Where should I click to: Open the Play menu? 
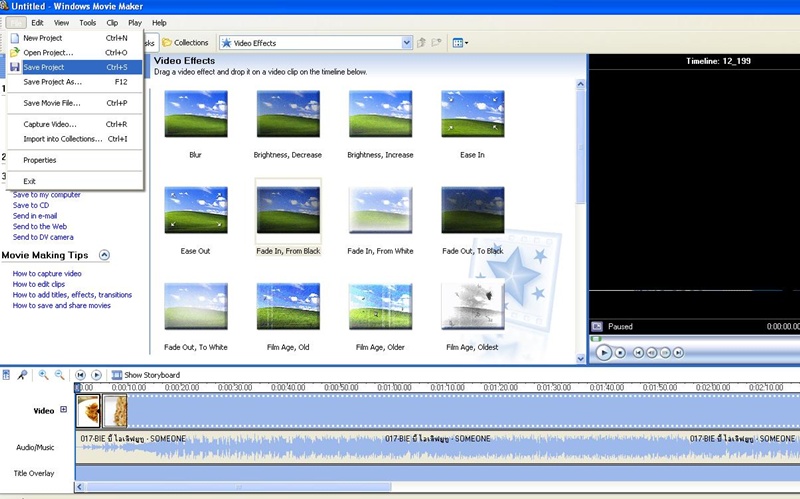point(135,23)
